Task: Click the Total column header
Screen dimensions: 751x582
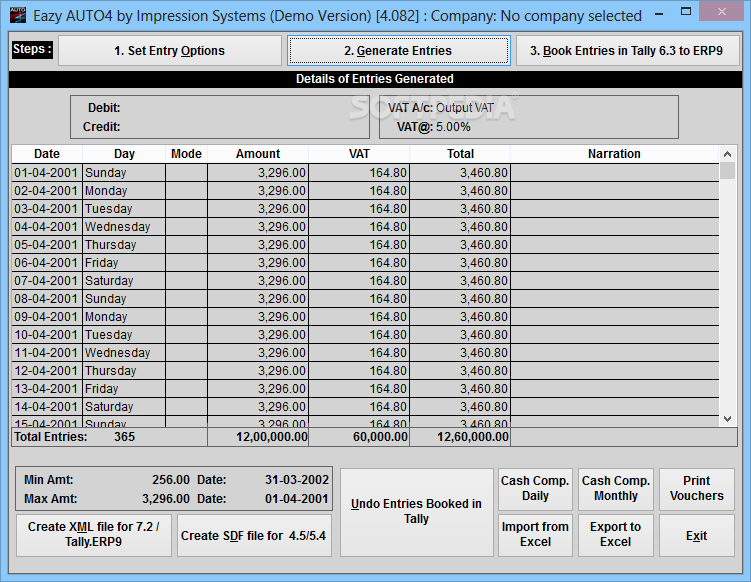Action: [460, 154]
